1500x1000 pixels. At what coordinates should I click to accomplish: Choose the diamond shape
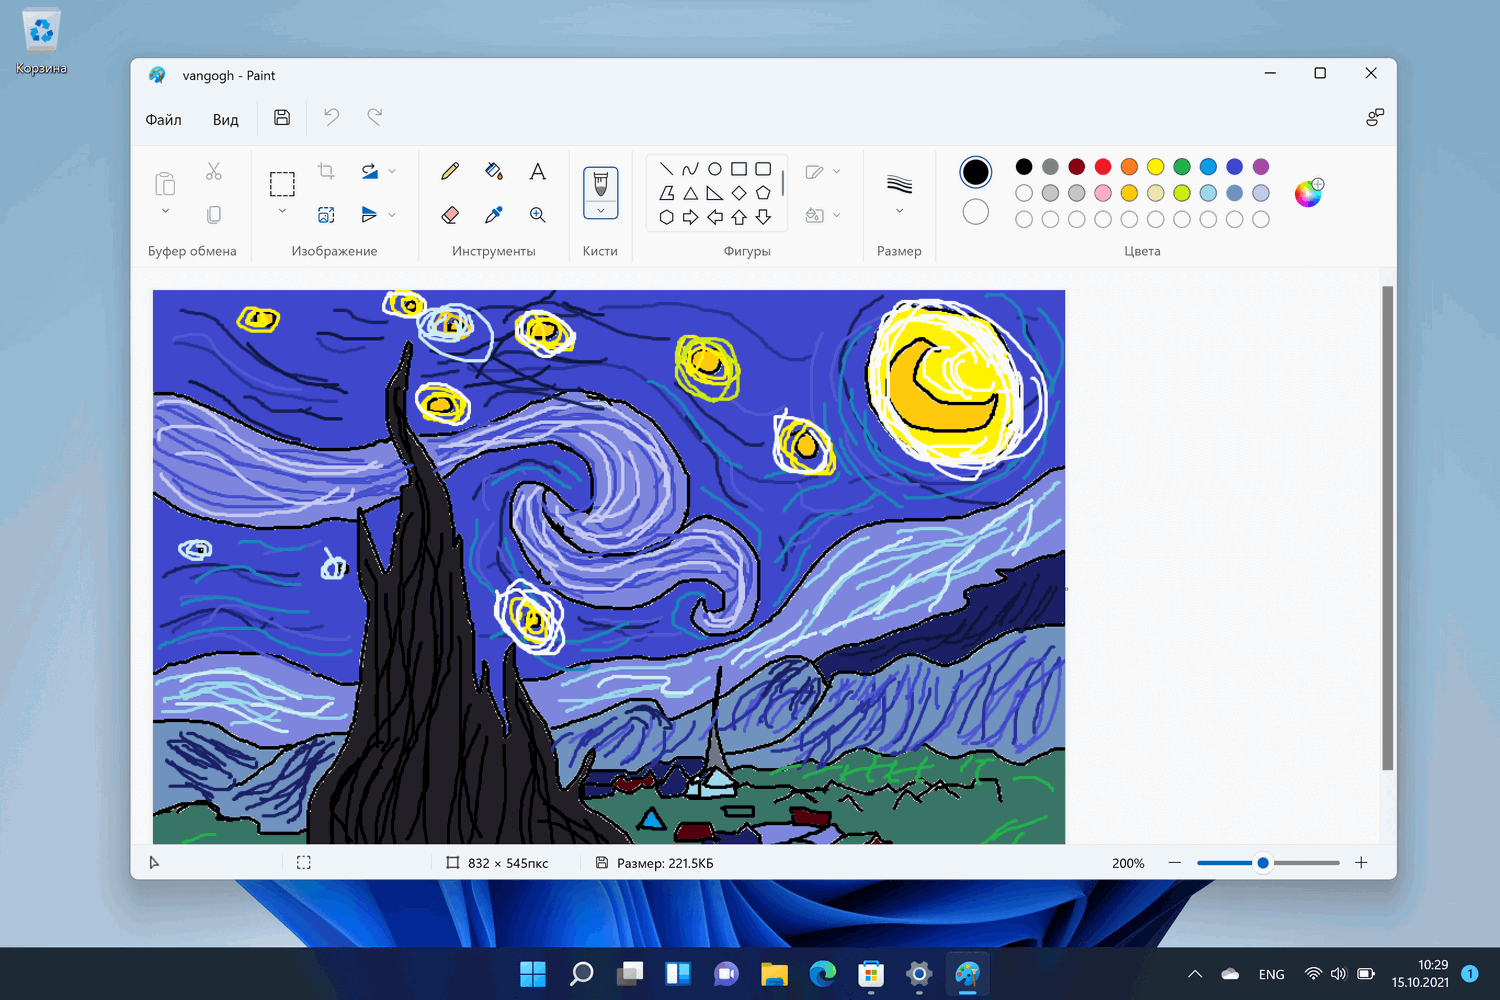coord(739,193)
